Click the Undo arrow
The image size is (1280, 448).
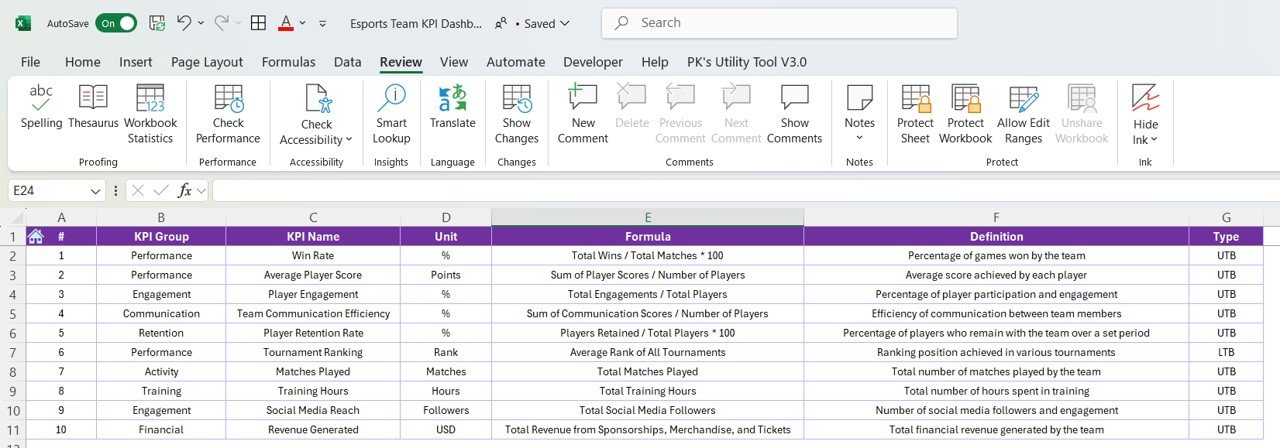pos(184,22)
